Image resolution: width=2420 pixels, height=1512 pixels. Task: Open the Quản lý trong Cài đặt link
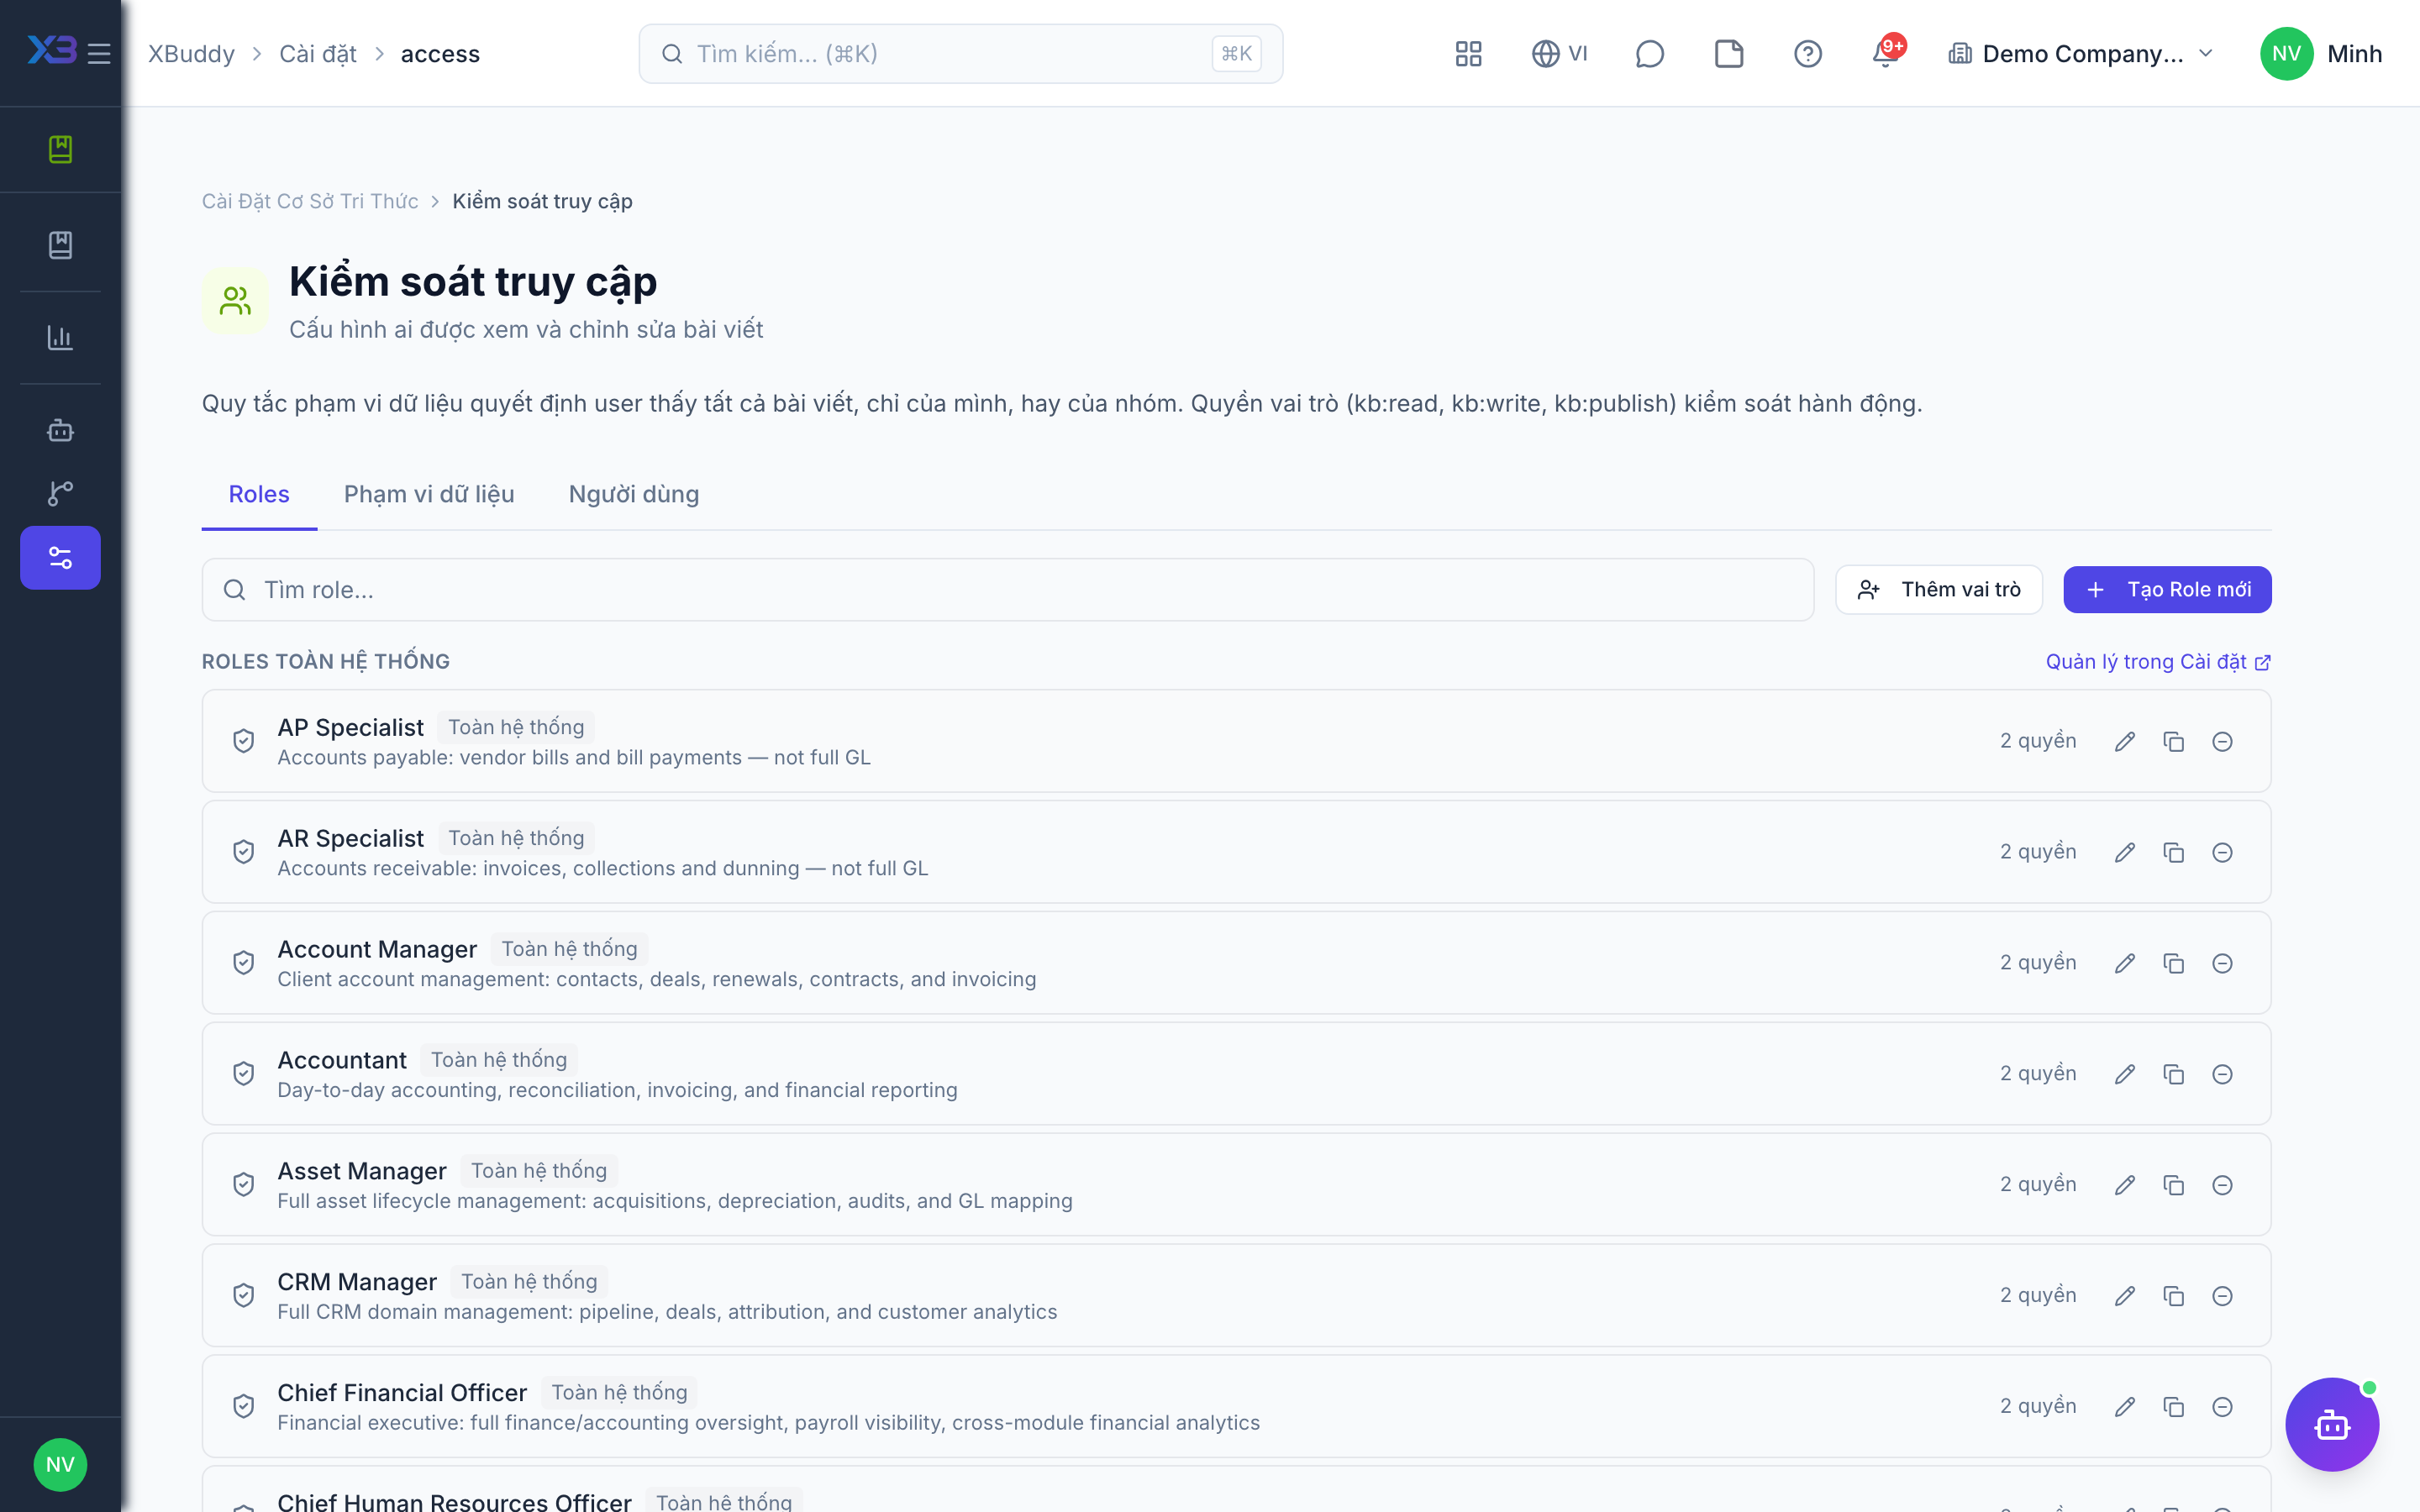pyautogui.click(x=2158, y=662)
